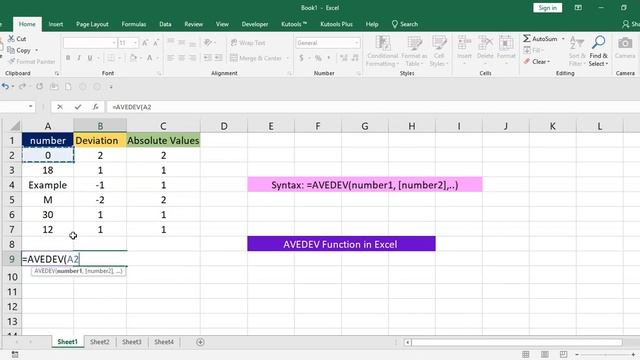
Task: Click the zoom slider in status bar
Action: [x=605, y=354]
